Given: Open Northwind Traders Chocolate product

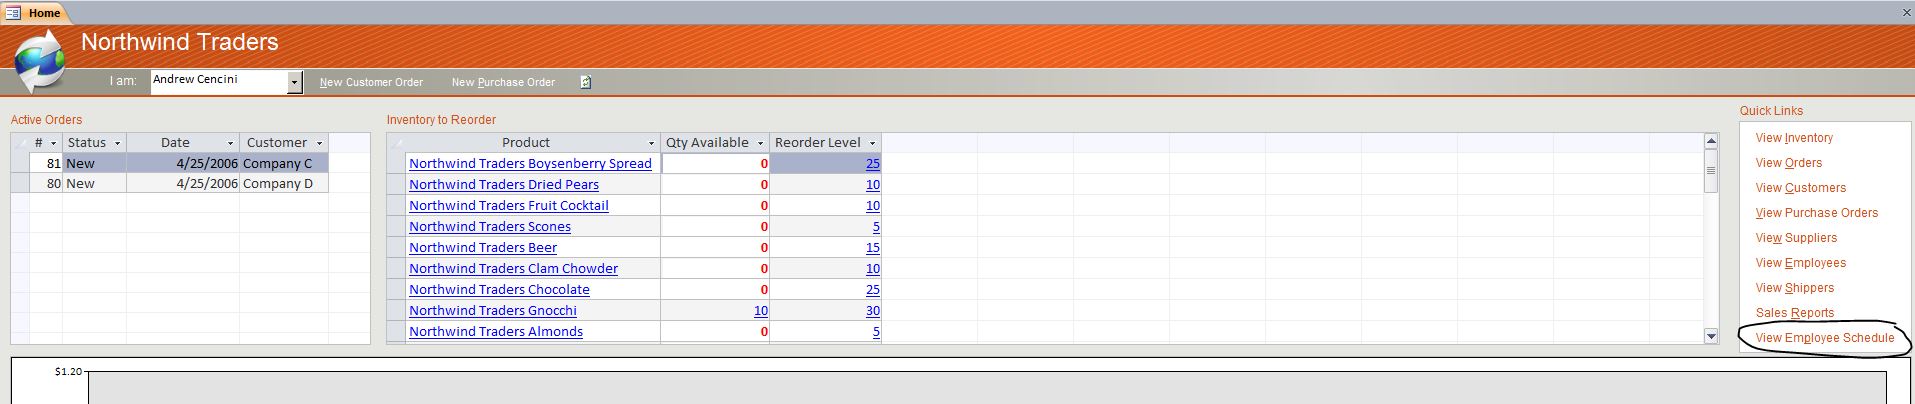Looking at the screenshot, I should tap(499, 289).
